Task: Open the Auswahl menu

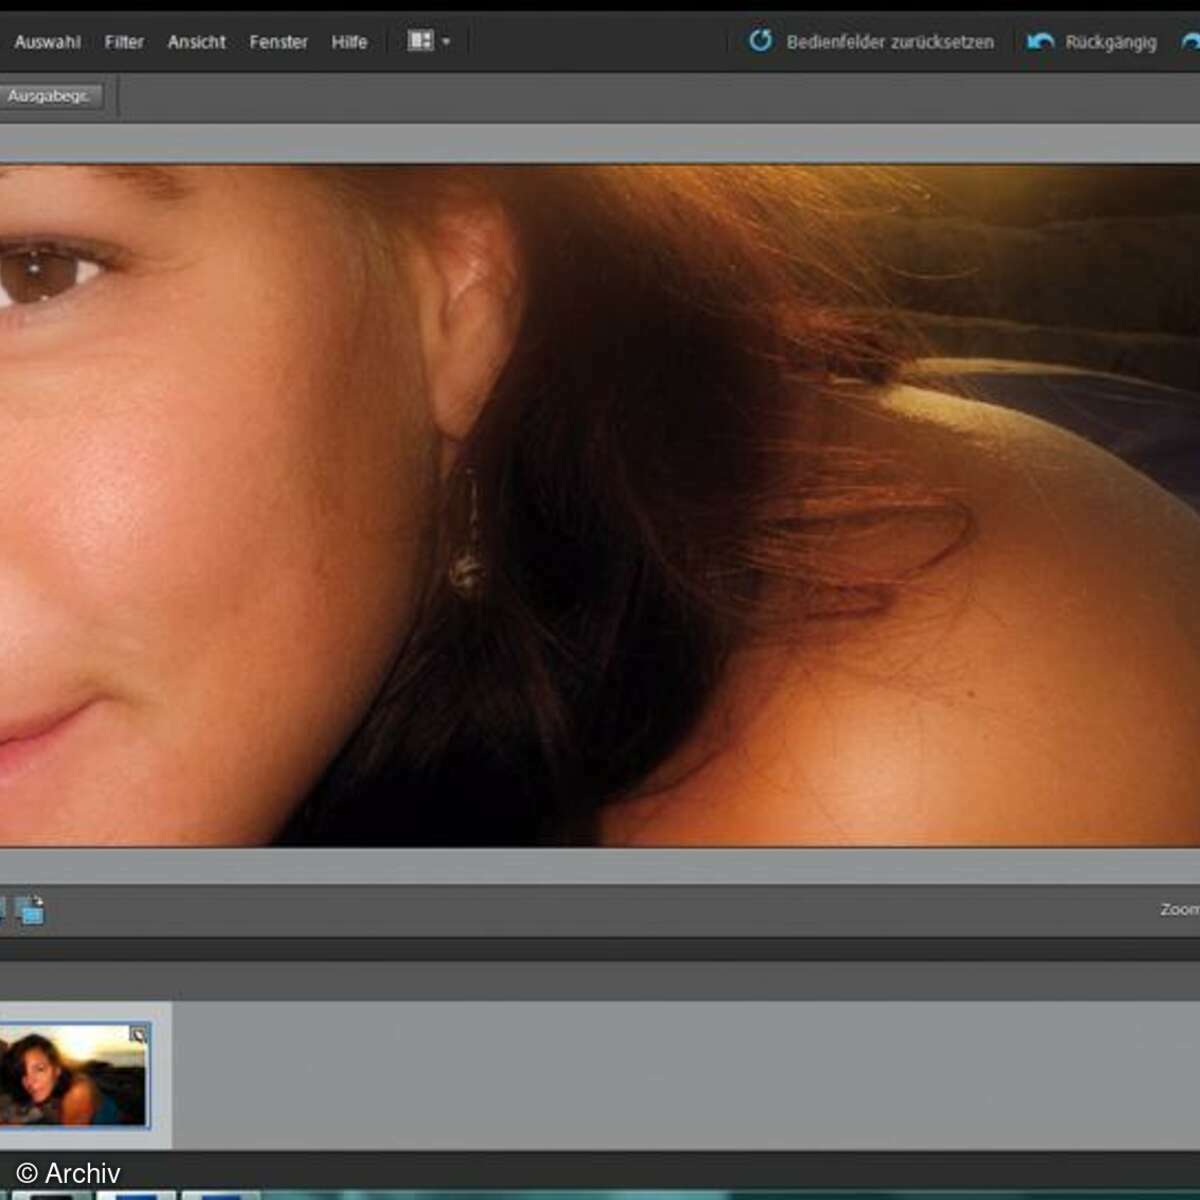Action: (47, 42)
